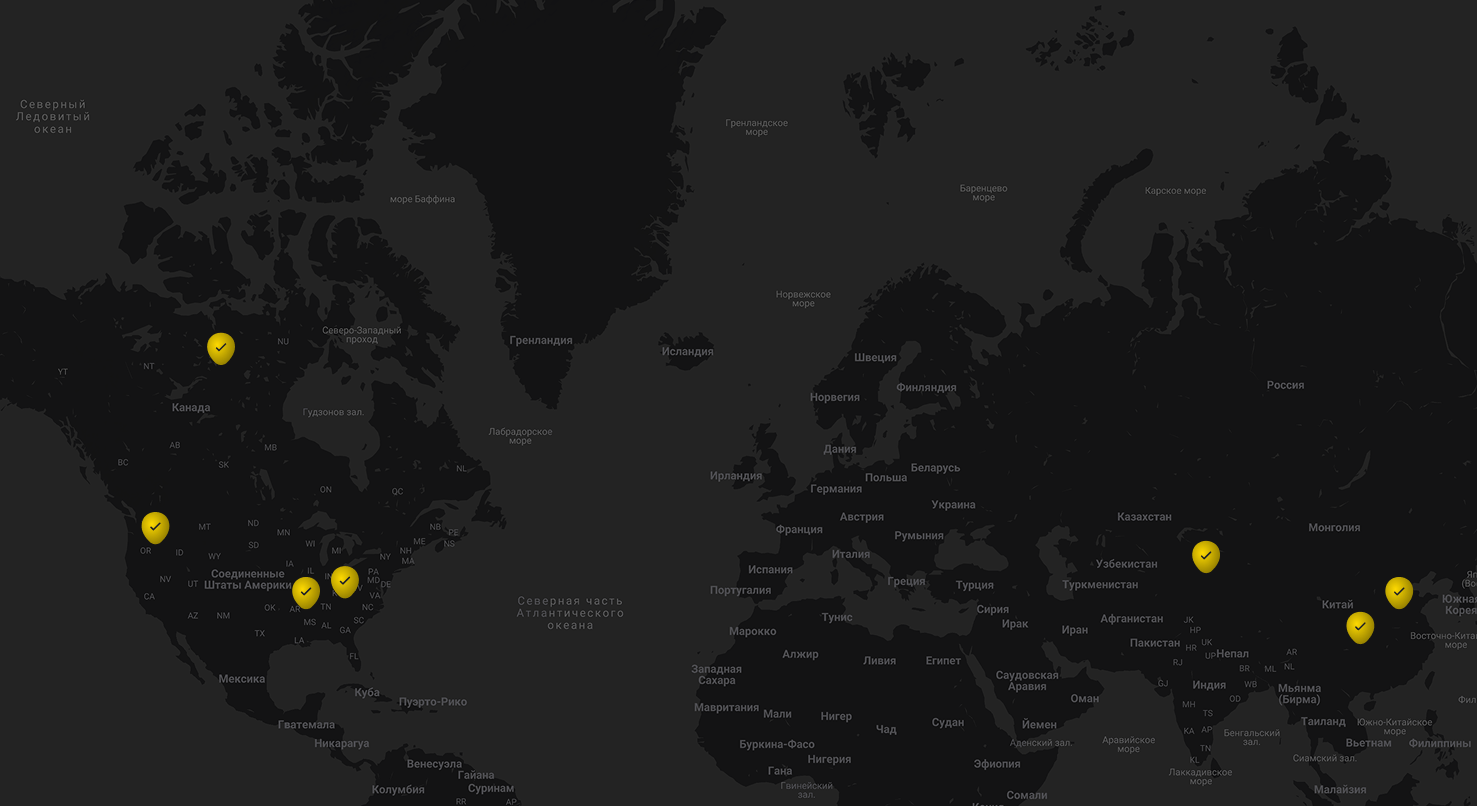Select the Саудовская Аравия label
This screenshot has height=806, width=1477.
pyautogui.click(x=1027, y=681)
